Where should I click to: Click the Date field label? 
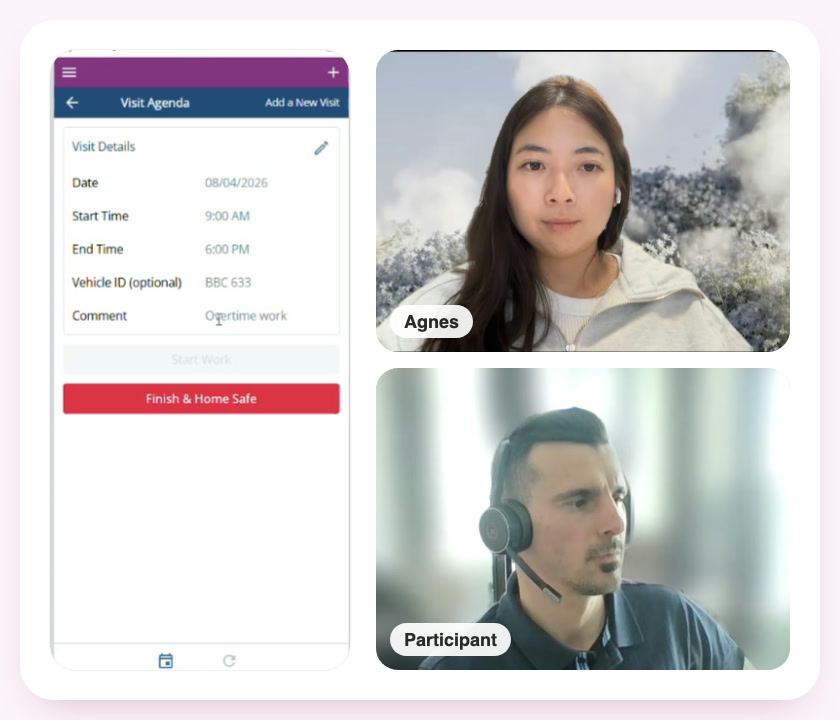tap(85, 183)
